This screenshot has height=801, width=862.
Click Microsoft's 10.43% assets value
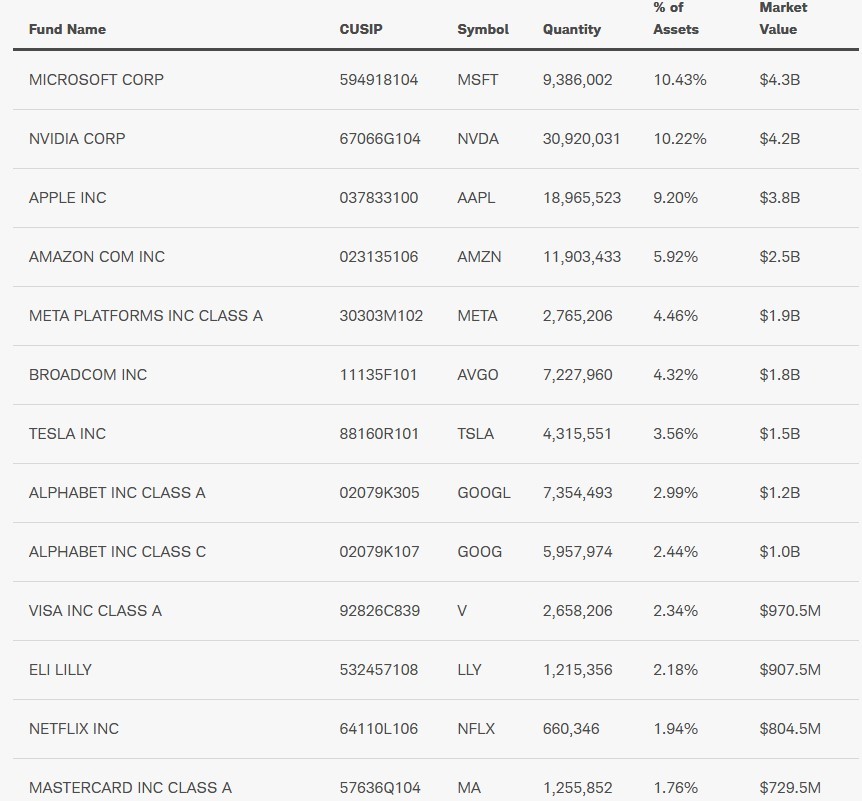tap(680, 79)
